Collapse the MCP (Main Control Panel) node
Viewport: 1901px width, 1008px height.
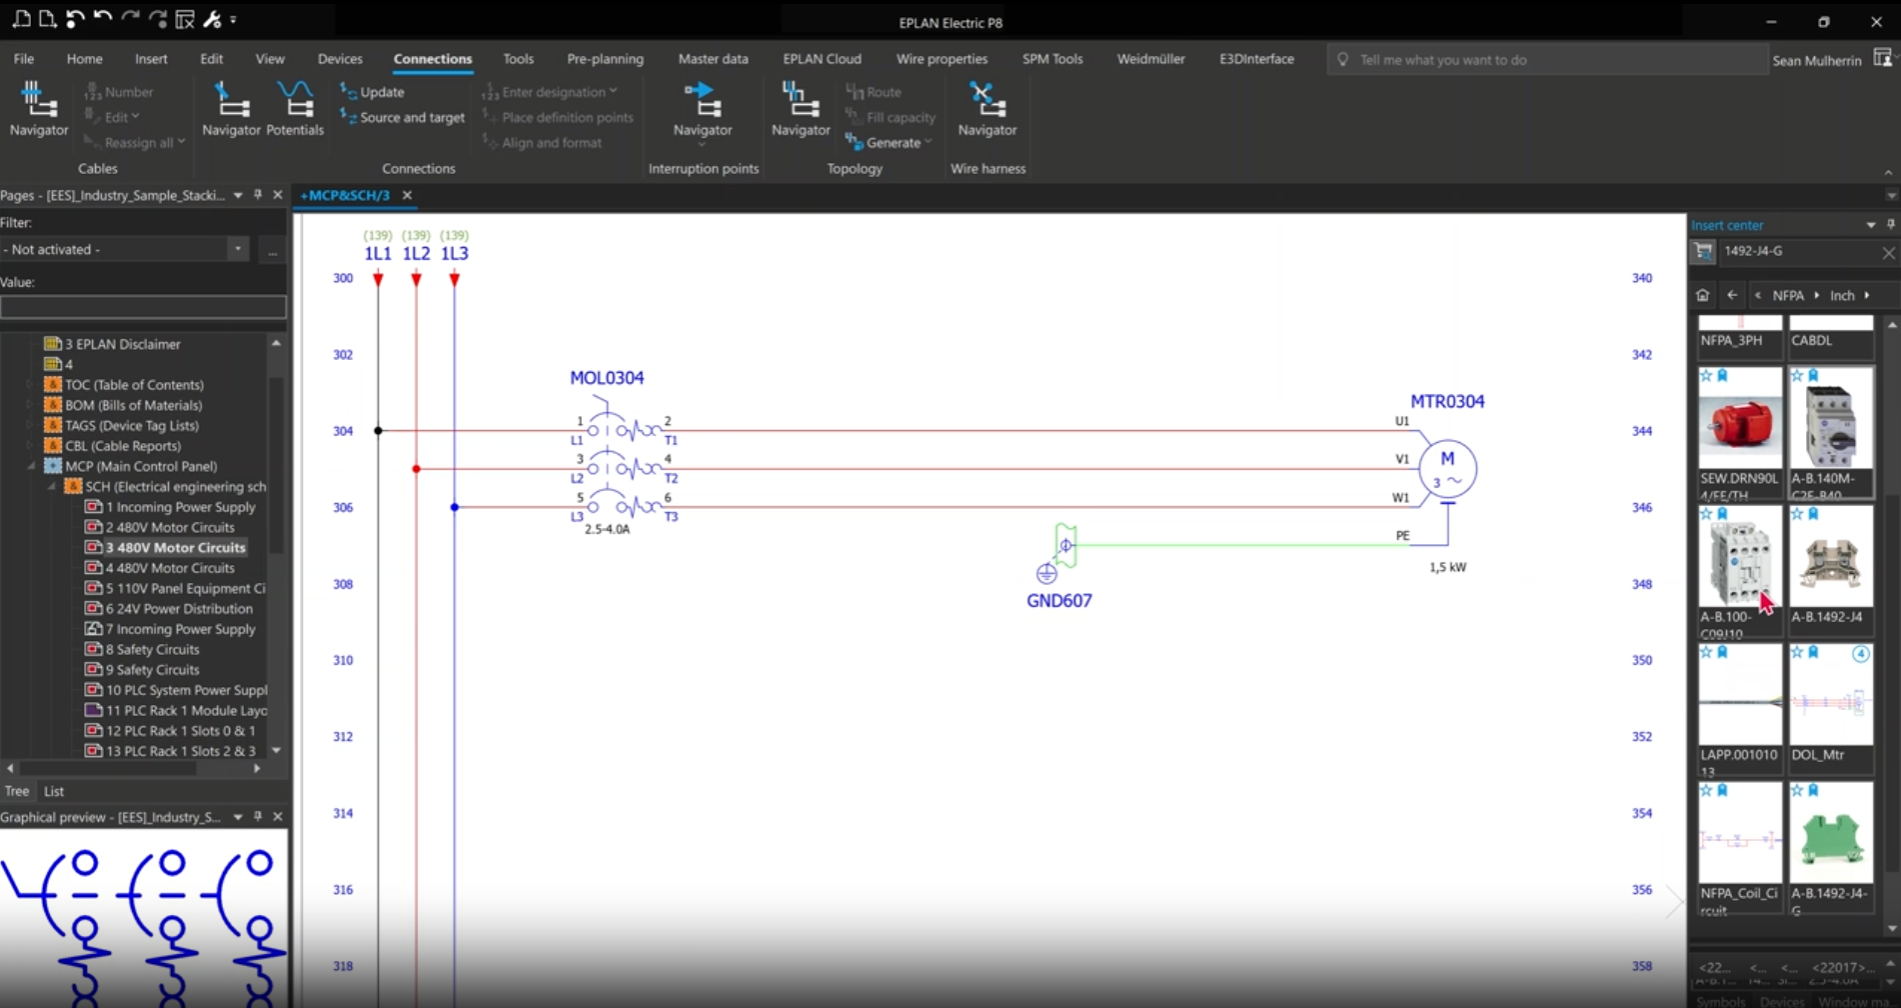click(31, 466)
